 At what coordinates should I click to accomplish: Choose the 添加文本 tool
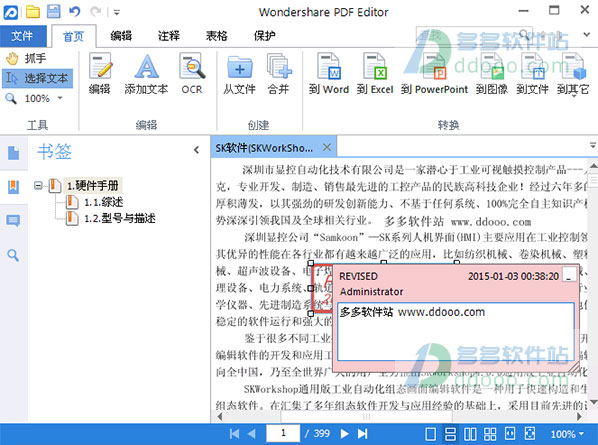(146, 73)
